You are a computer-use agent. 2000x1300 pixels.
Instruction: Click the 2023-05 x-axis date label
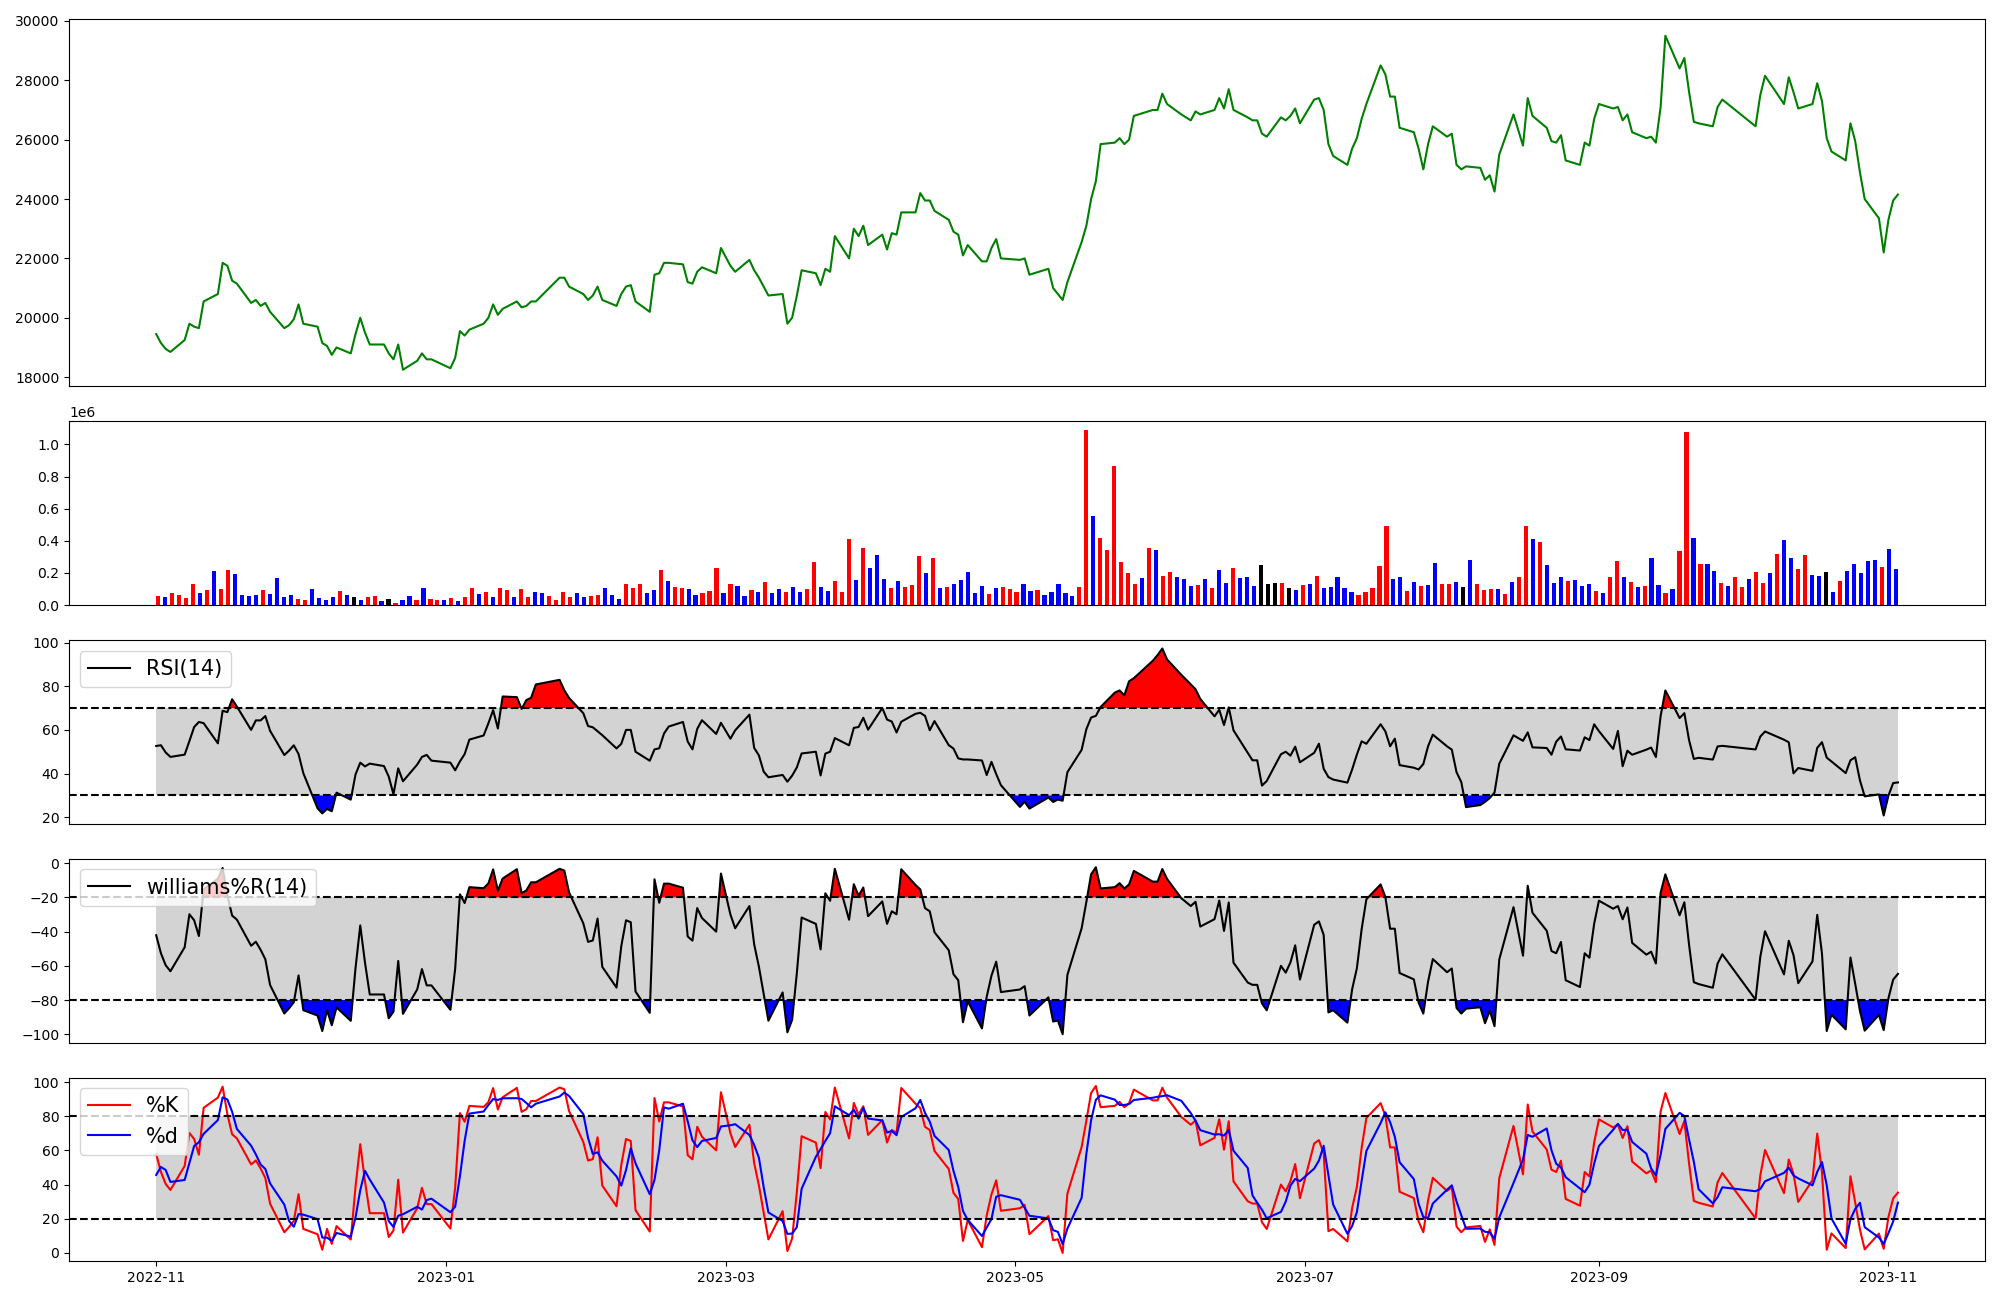1016,1277
